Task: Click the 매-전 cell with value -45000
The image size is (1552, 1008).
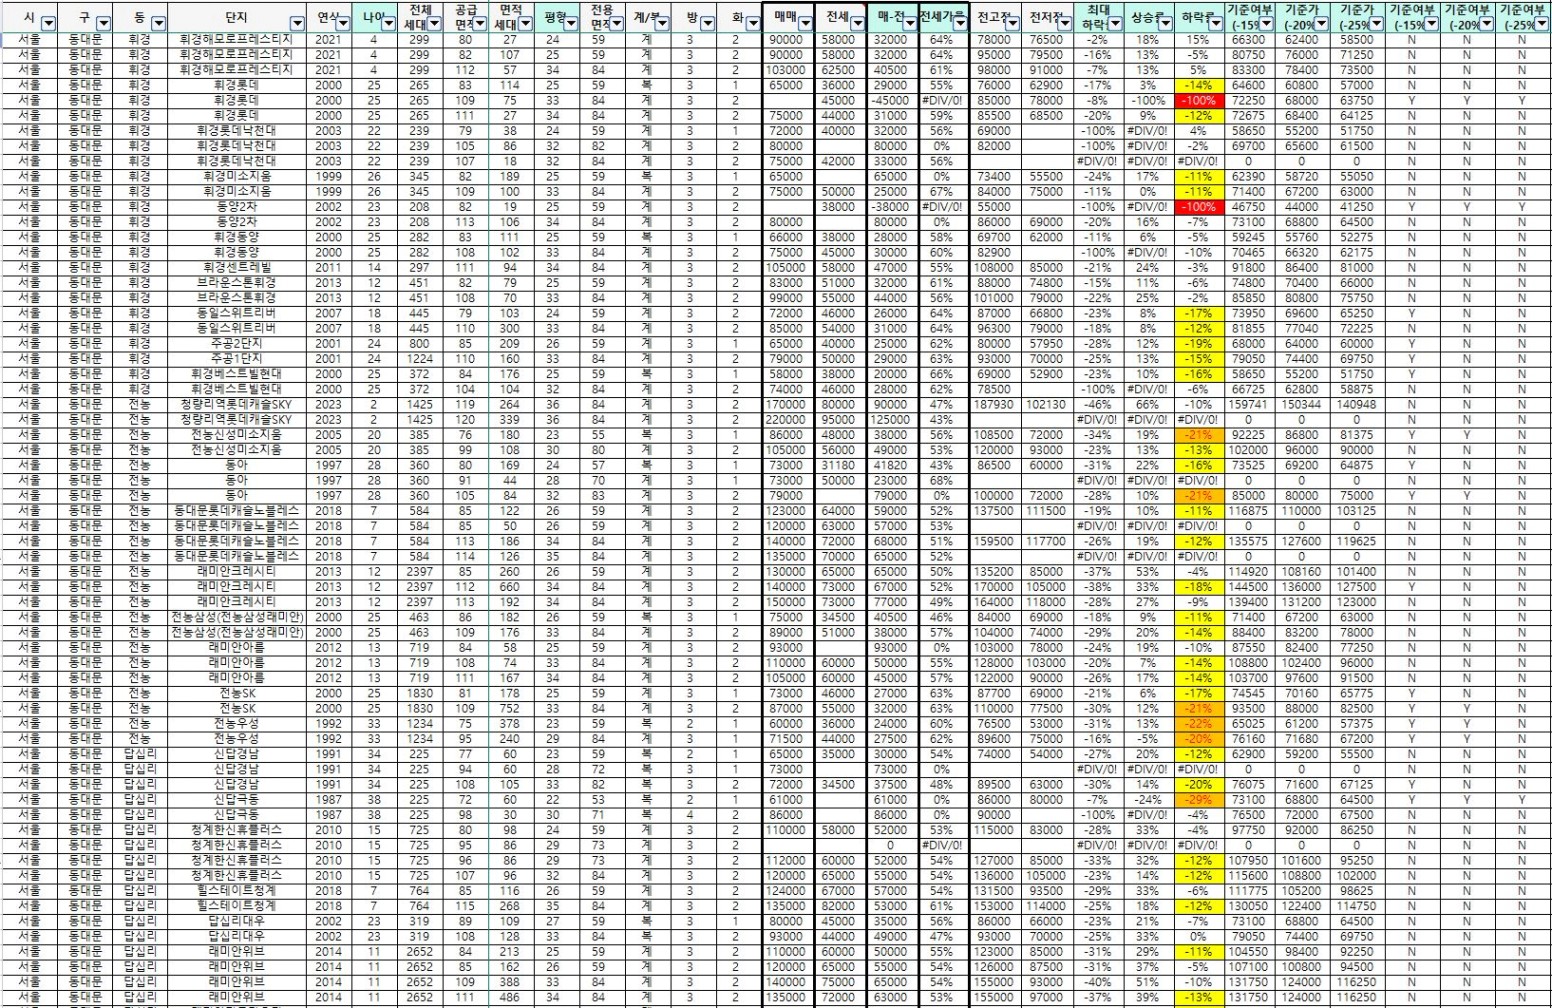Action: [892, 101]
